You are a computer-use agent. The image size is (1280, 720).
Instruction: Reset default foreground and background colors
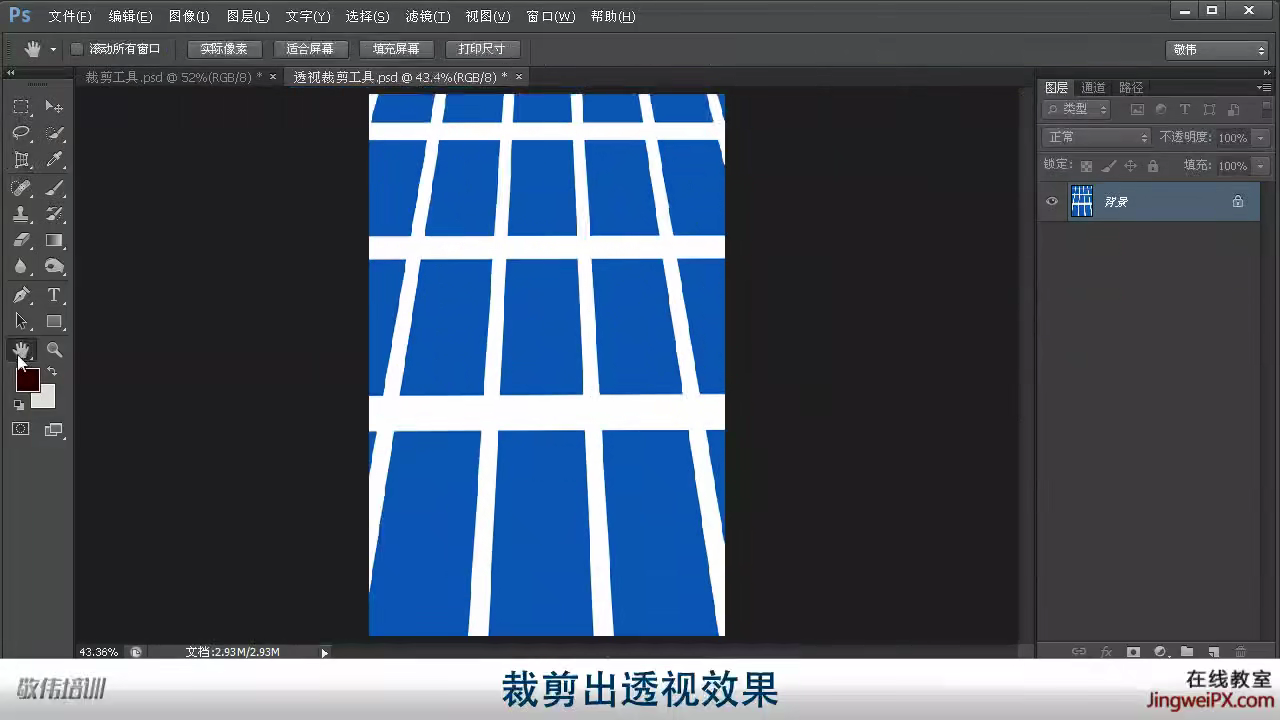(19, 405)
